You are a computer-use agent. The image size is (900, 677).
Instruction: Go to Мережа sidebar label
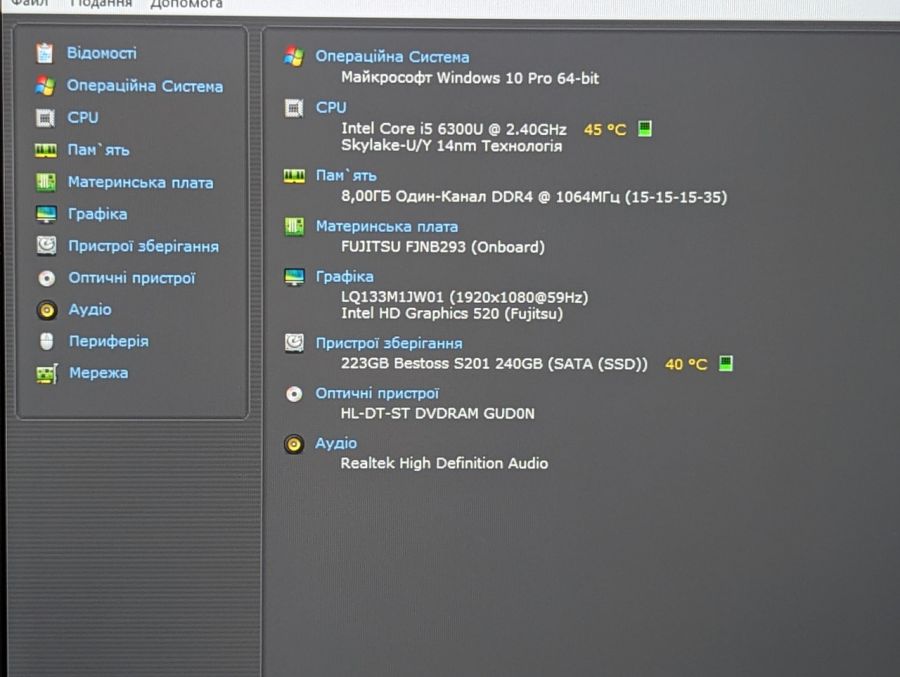pyautogui.click(x=99, y=373)
